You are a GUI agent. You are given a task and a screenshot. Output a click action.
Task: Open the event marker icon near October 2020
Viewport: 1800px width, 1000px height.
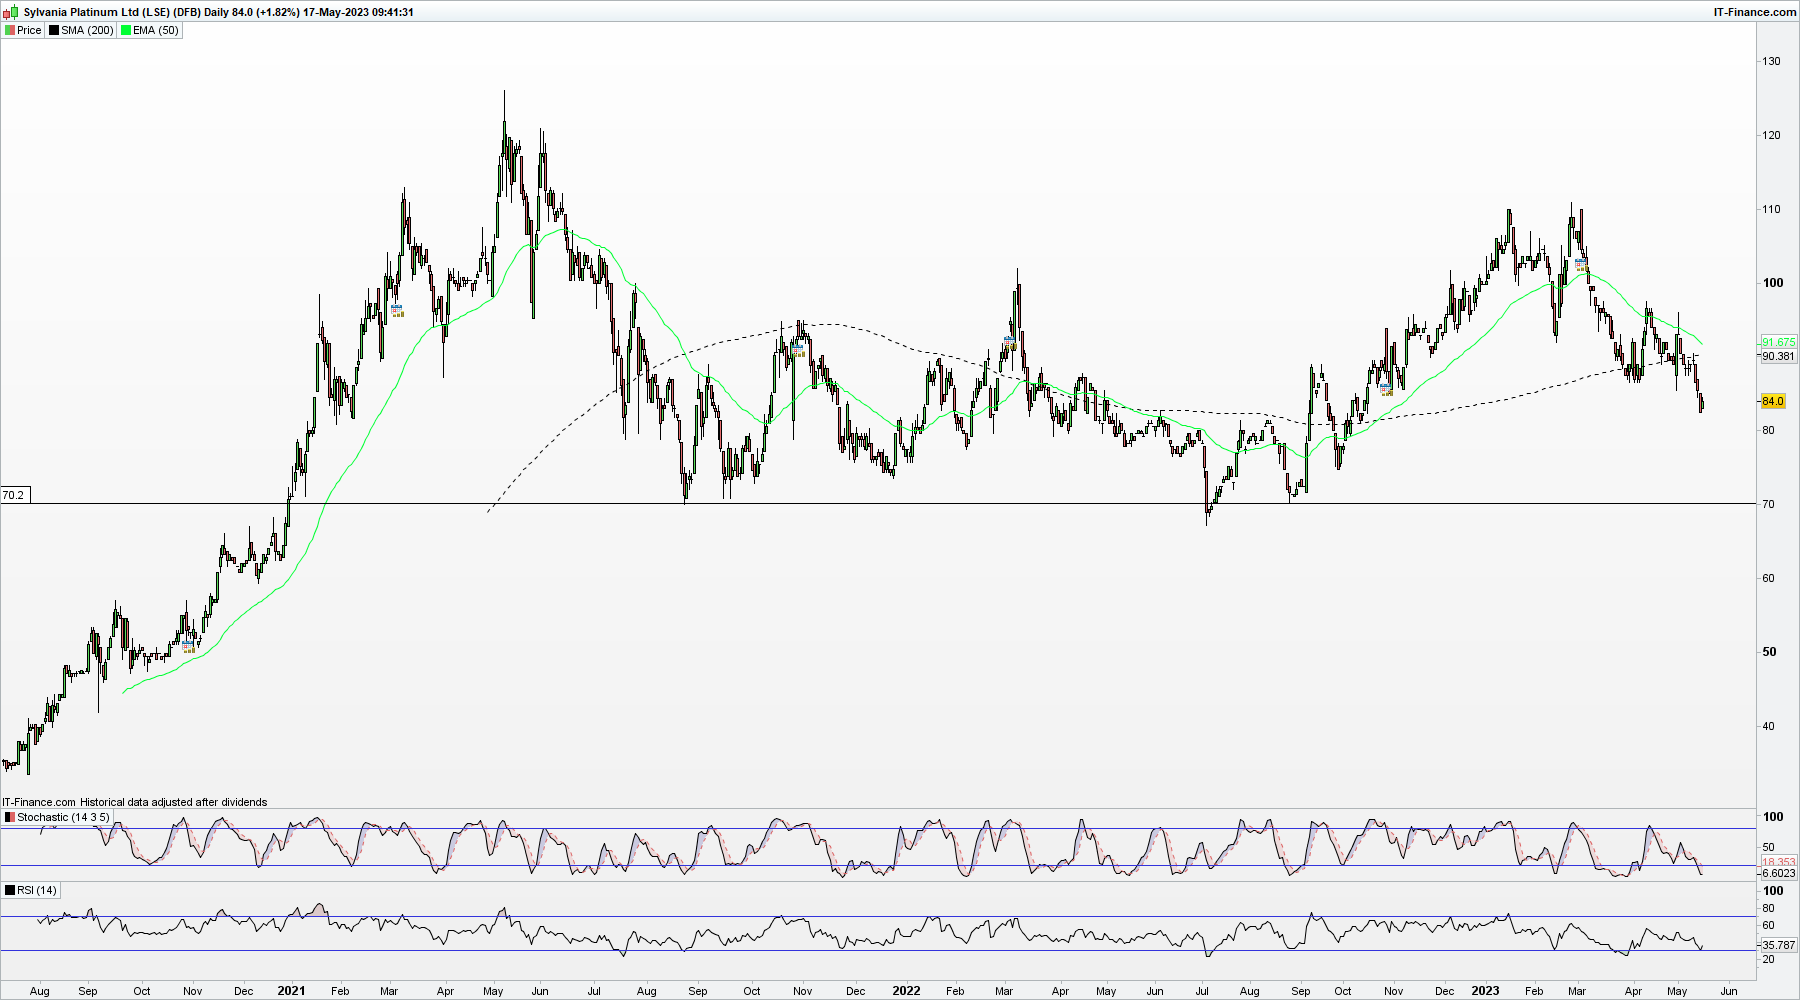click(188, 648)
